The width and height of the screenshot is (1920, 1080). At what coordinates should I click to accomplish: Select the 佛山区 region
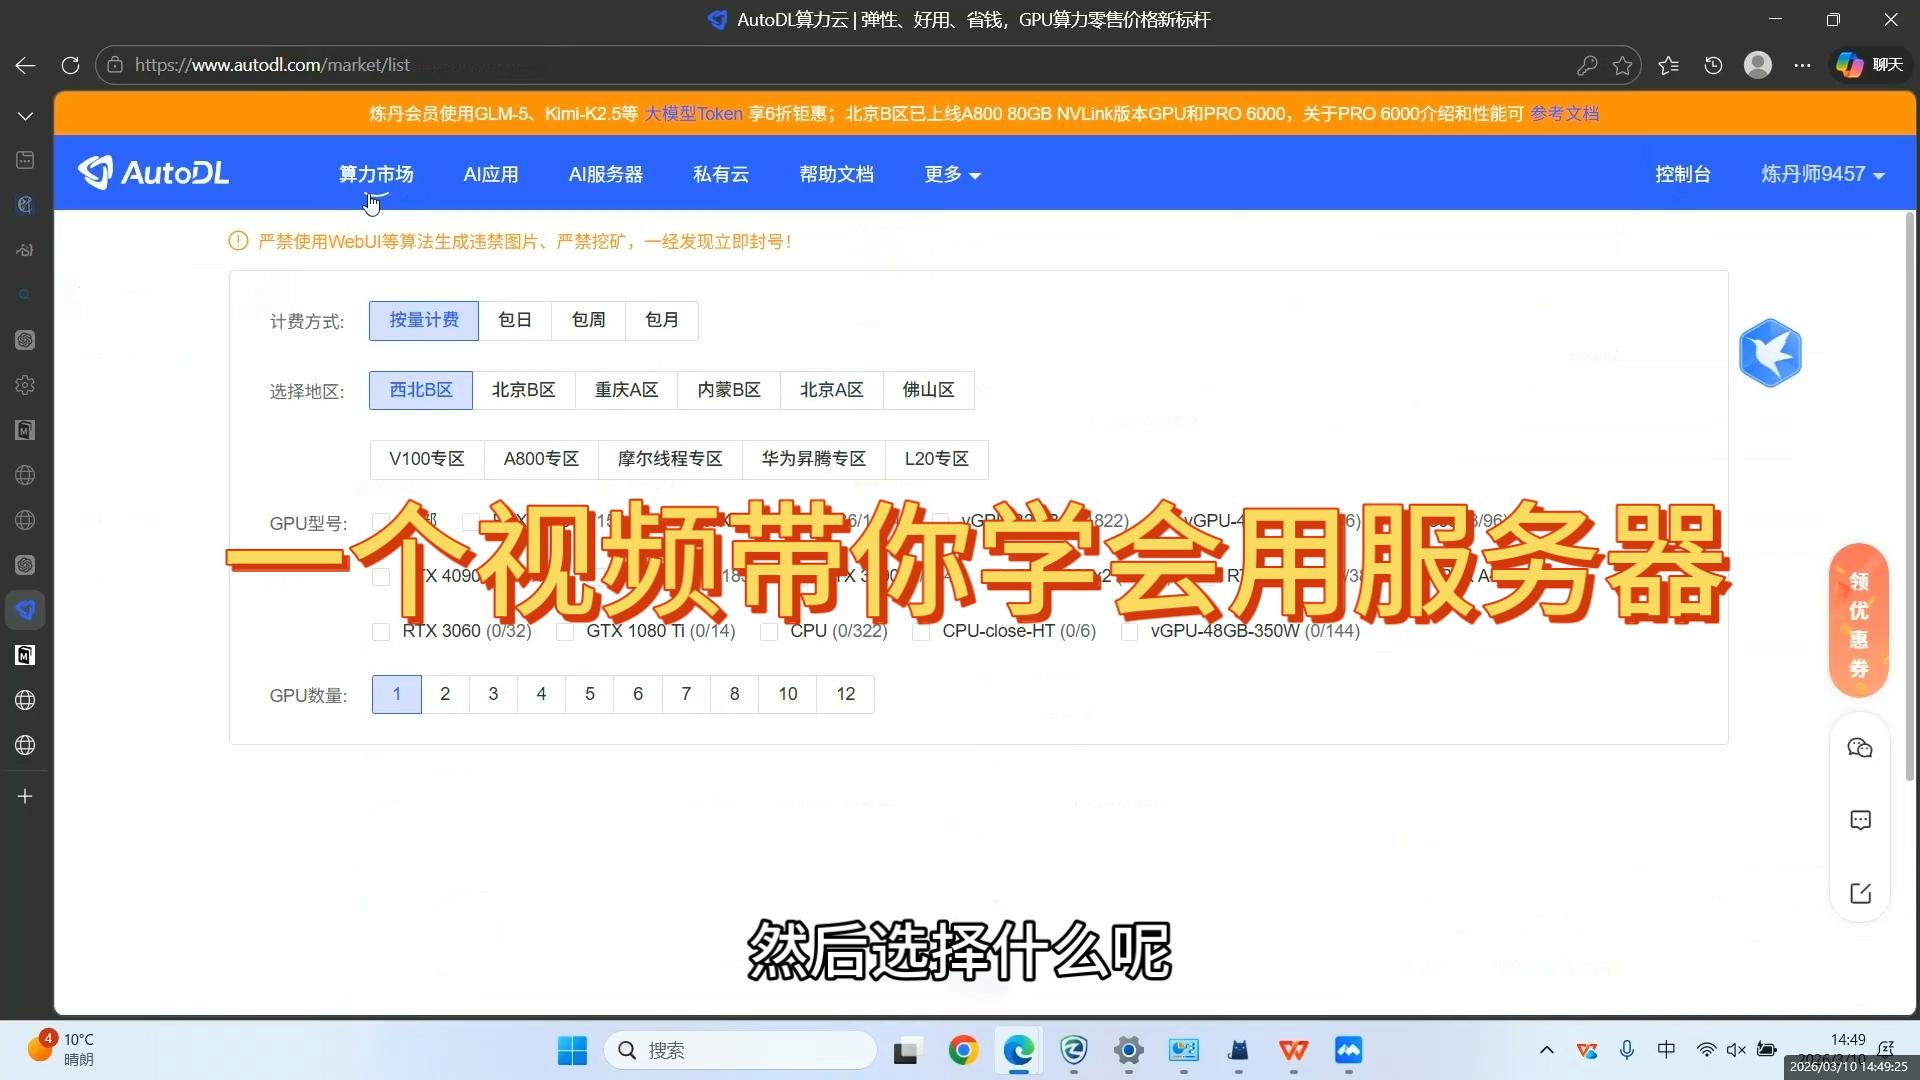coord(929,390)
